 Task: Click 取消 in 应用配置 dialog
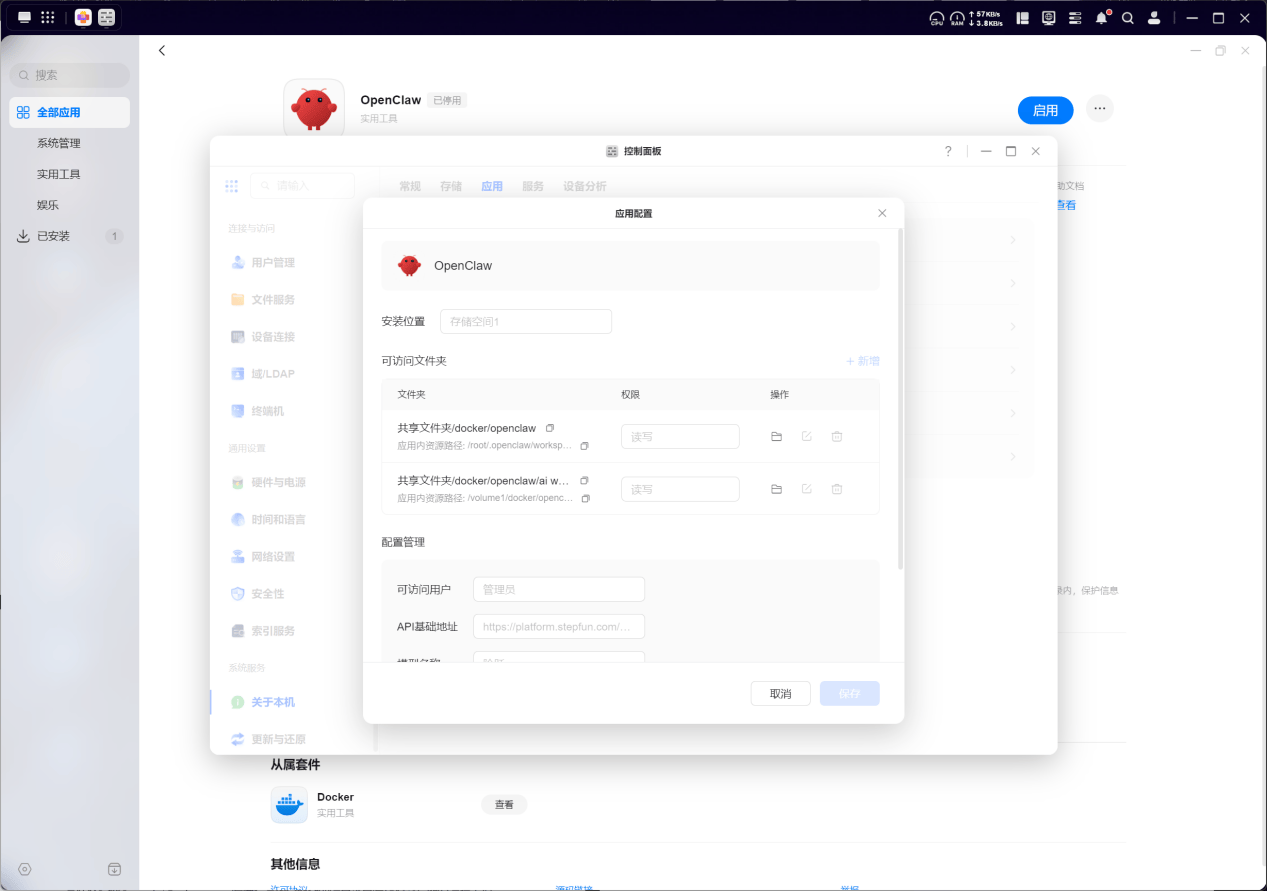point(781,694)
